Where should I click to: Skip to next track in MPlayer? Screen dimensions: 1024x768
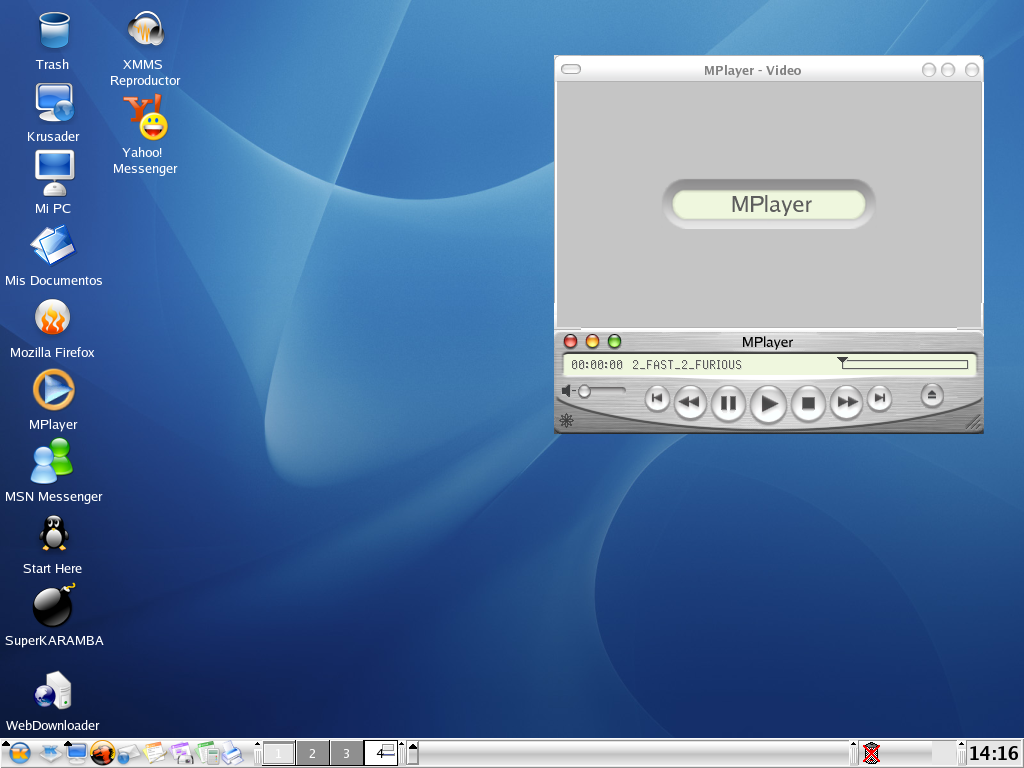(x=879, y=398)
